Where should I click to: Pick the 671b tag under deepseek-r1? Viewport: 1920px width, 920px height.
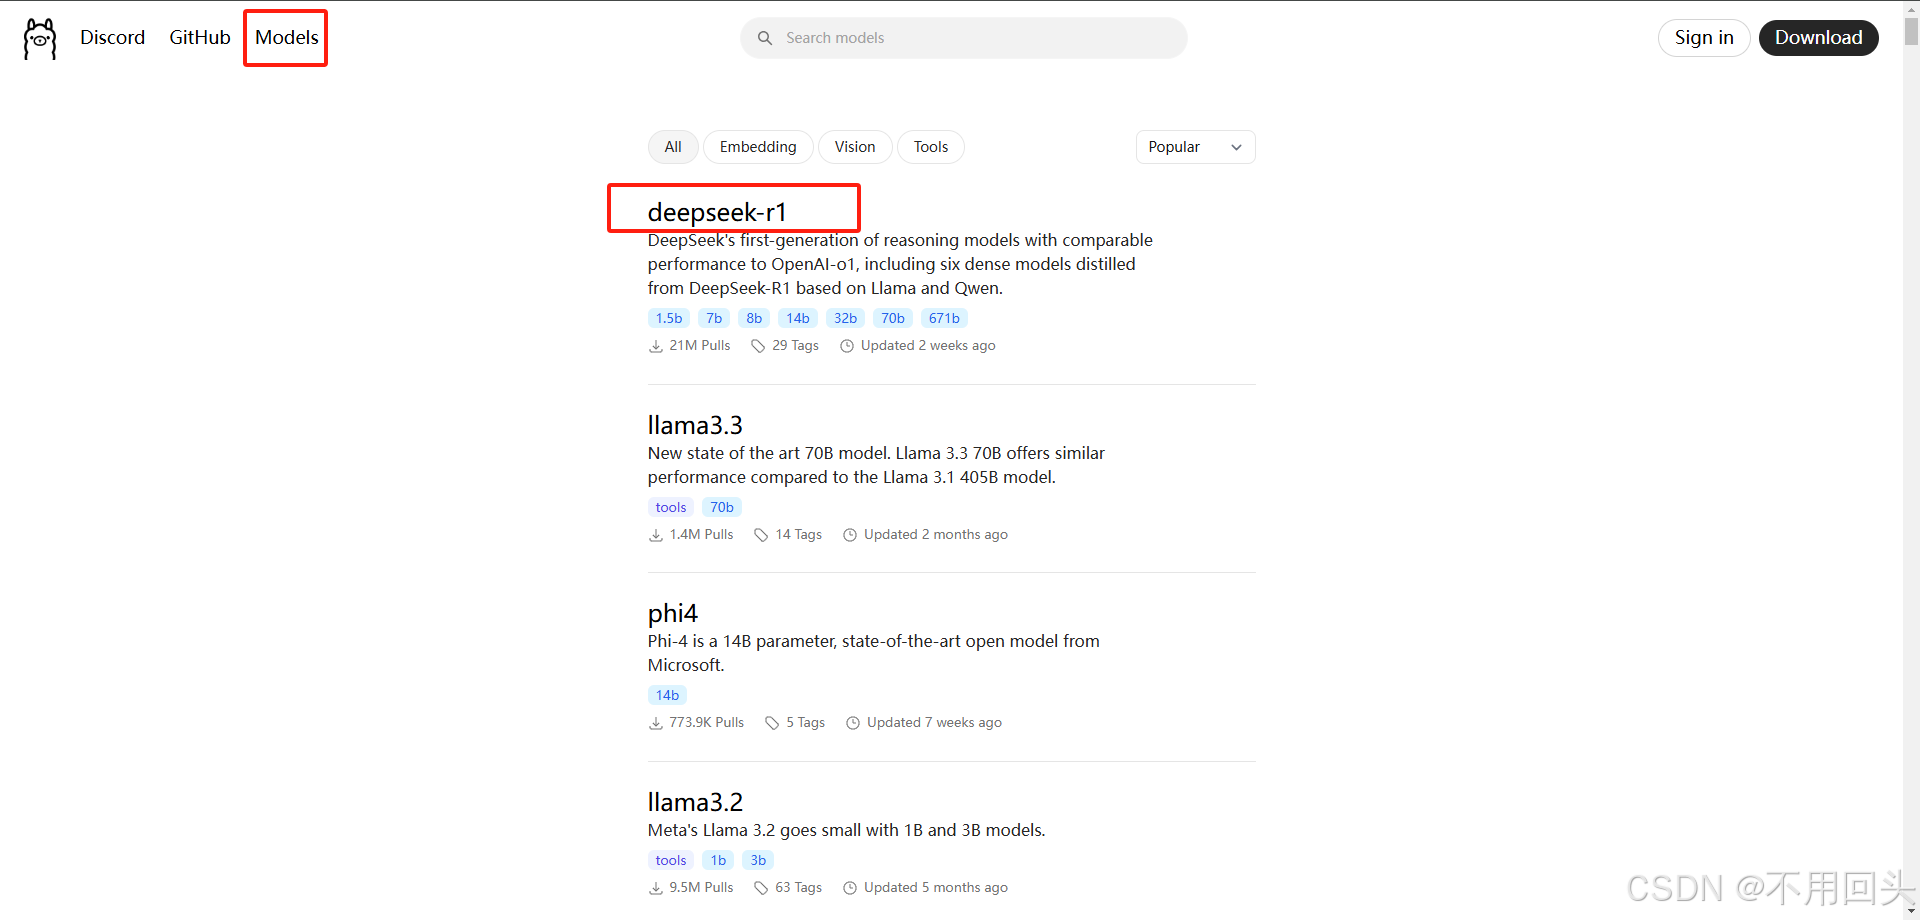click(x=944, y=319)
